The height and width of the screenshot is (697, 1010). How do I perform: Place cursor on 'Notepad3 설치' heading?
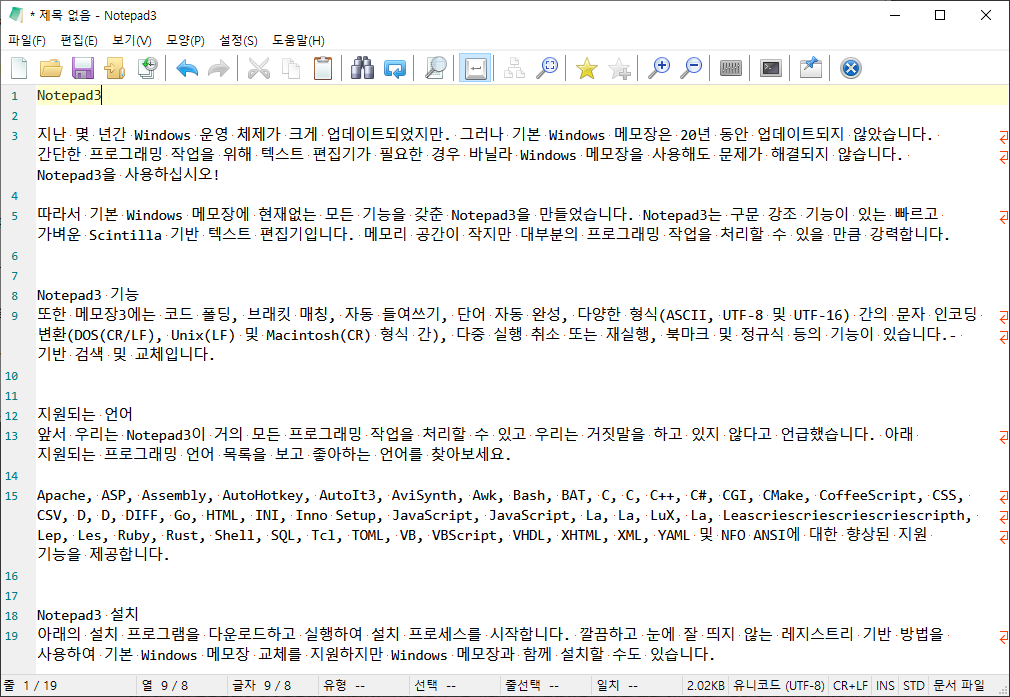(88, 615)
